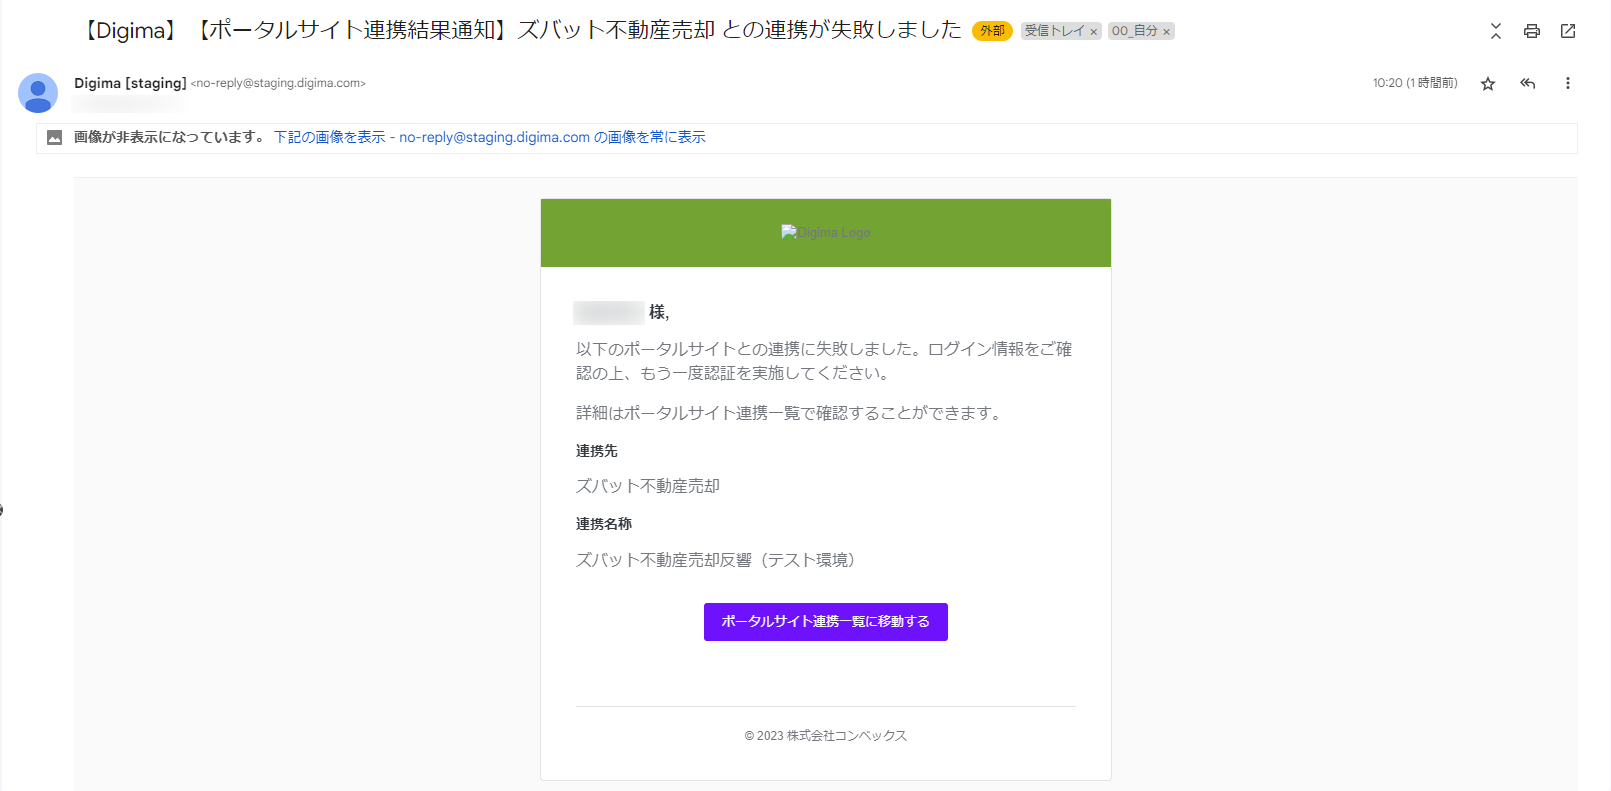Click the expand/collapse all messages icon
1611x791 pixels.
point(1495,31)
